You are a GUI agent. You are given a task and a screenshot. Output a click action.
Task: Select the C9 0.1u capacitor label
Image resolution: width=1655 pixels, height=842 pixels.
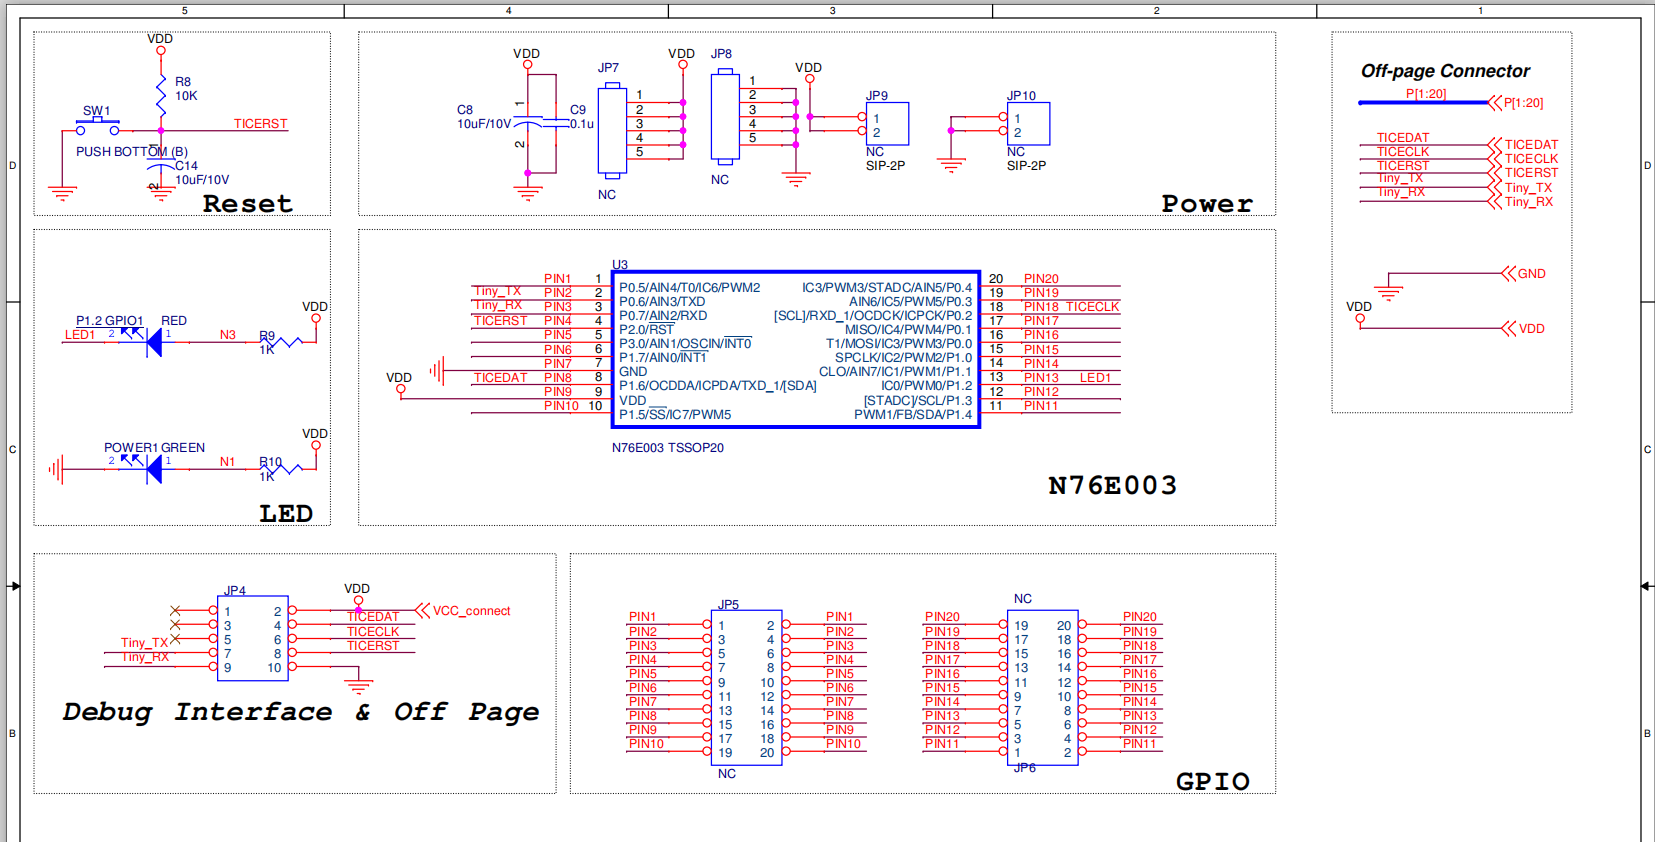point(581,117)
